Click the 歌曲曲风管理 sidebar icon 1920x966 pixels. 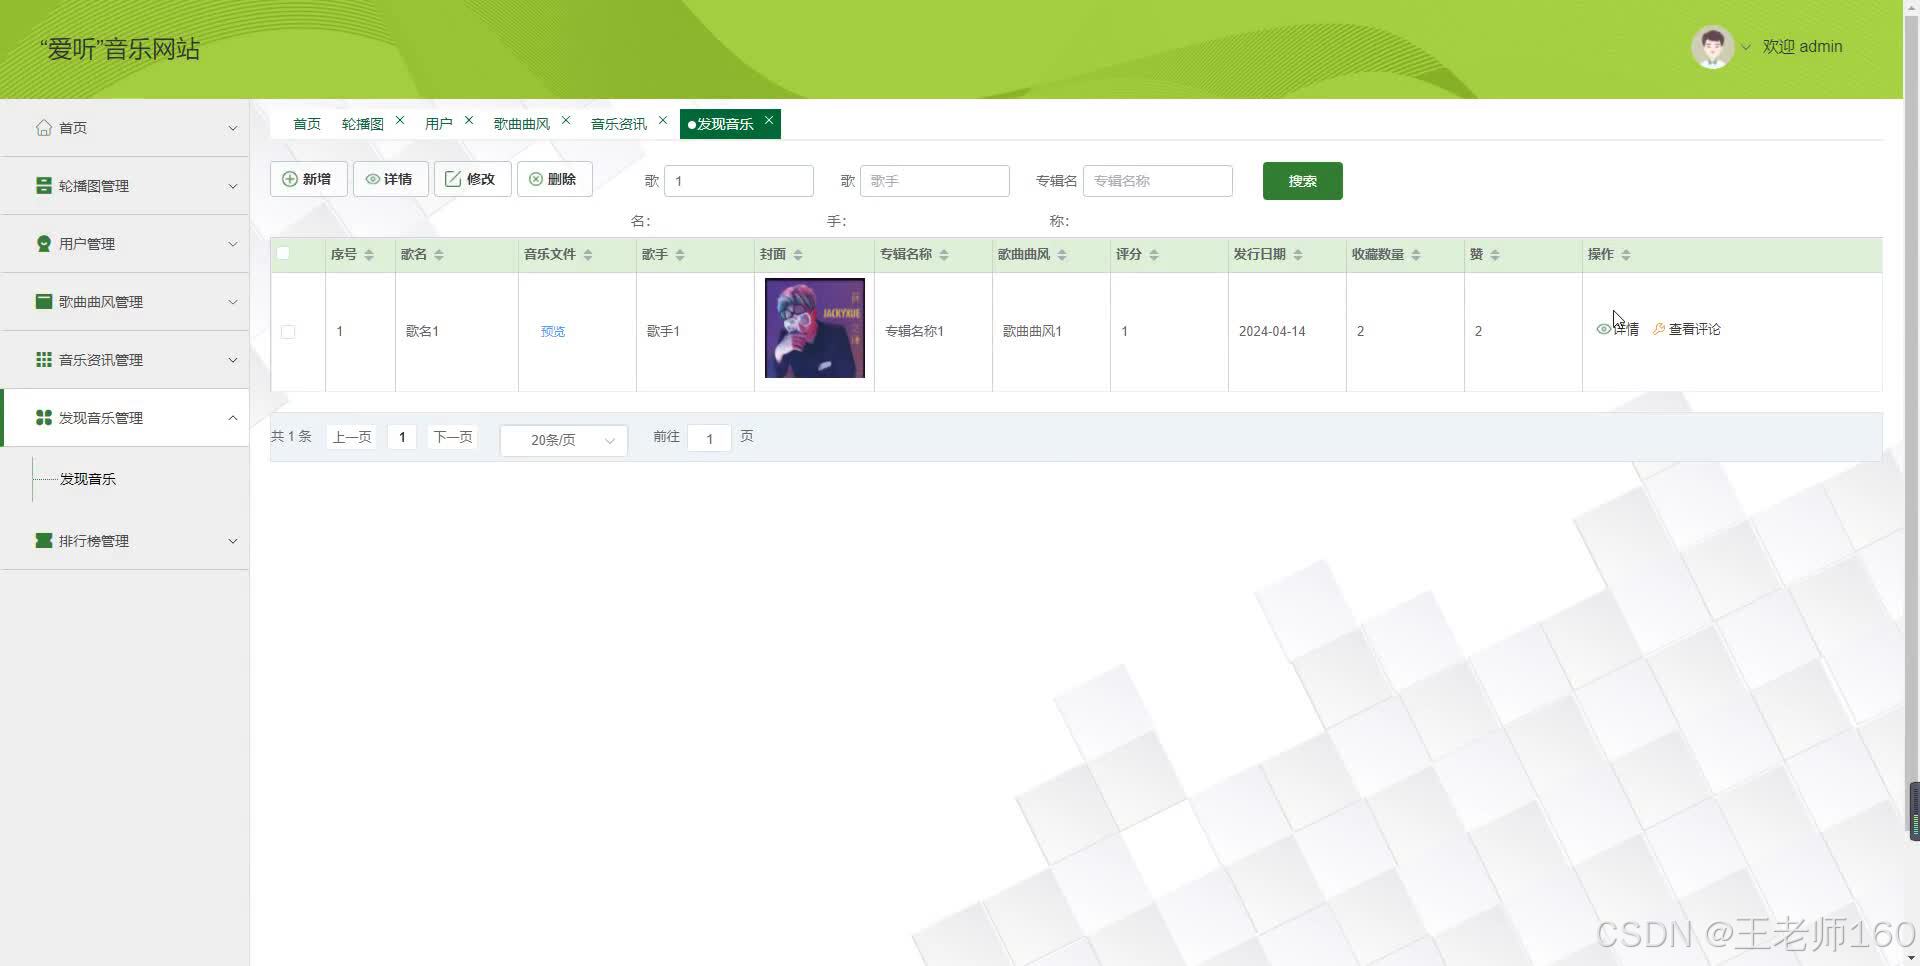(x=44, y=302)
